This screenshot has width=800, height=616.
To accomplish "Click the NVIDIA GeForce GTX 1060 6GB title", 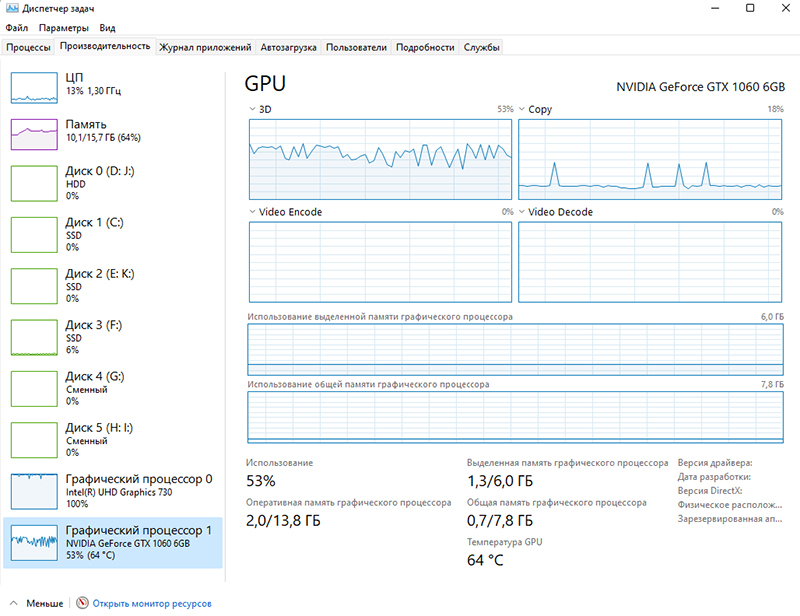I will point(700,87).
